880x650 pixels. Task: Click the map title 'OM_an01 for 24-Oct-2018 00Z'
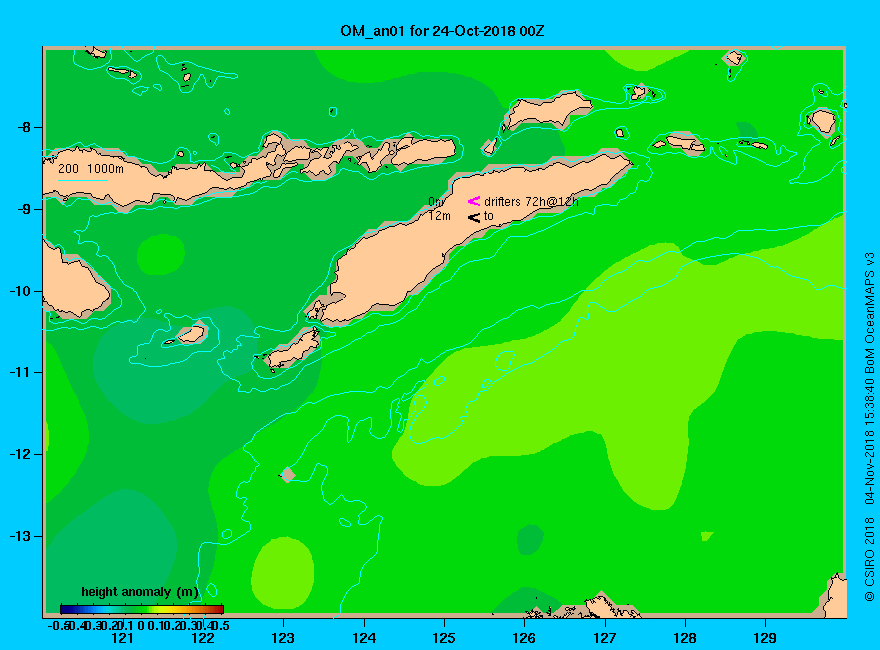(442, 31)
